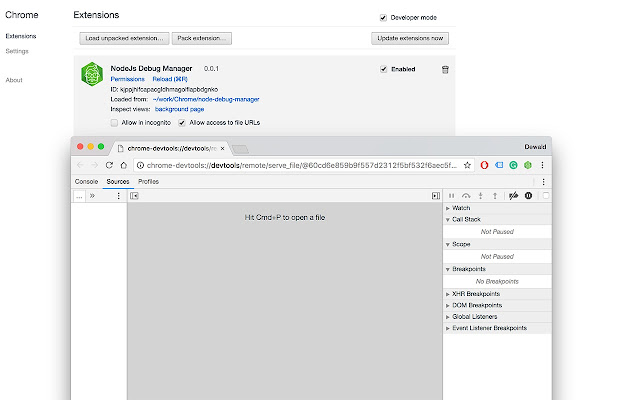Switch to the Console tab
This screenshot has height=400, width=640.
click(86, 182)
